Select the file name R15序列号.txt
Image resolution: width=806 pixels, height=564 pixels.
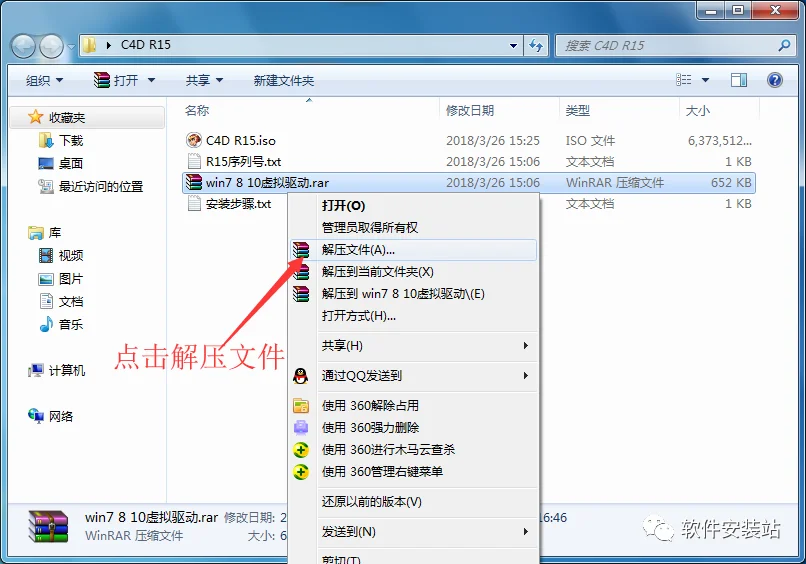coord(244,161)
